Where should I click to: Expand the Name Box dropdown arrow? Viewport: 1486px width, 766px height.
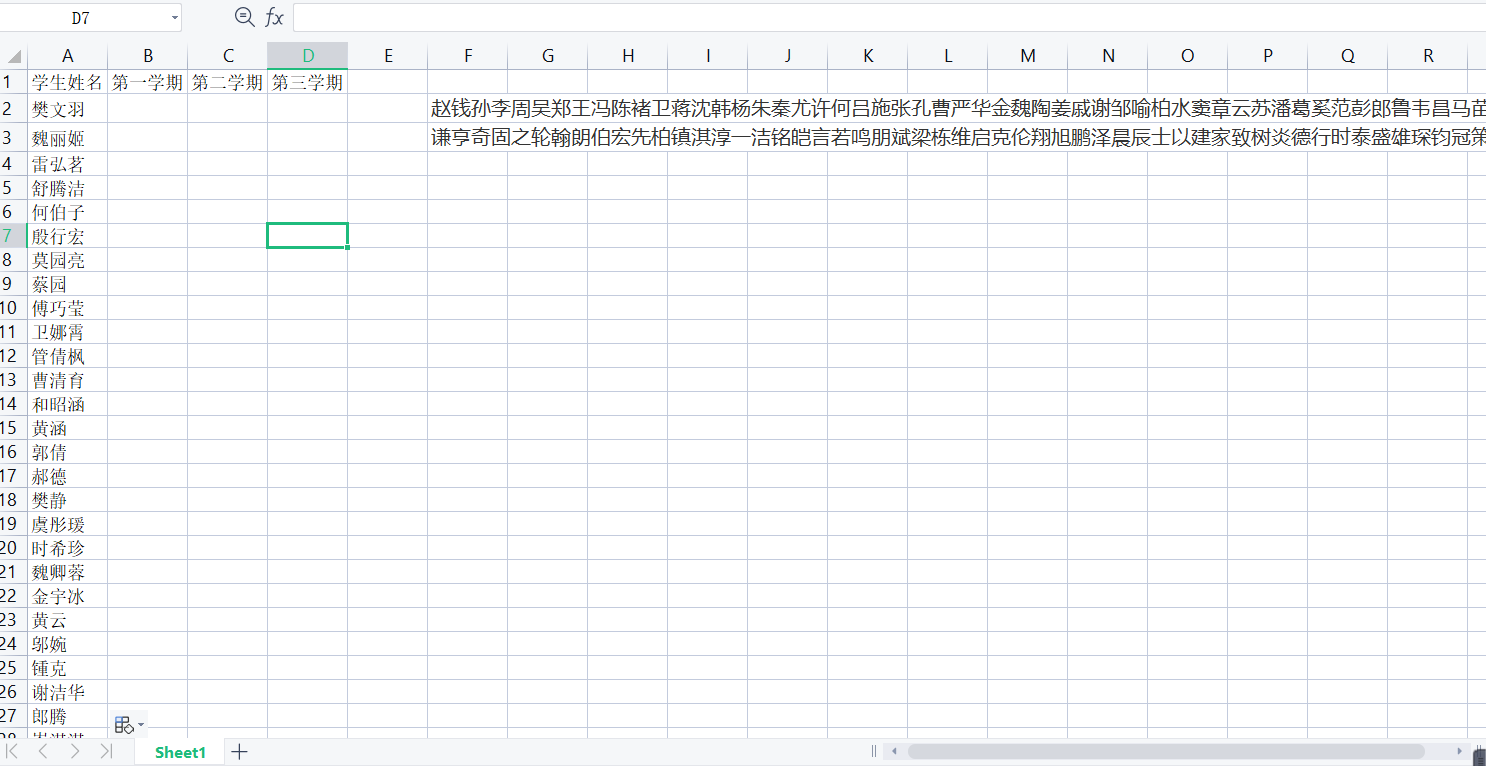pyautogui.click(x=175, y=17)
